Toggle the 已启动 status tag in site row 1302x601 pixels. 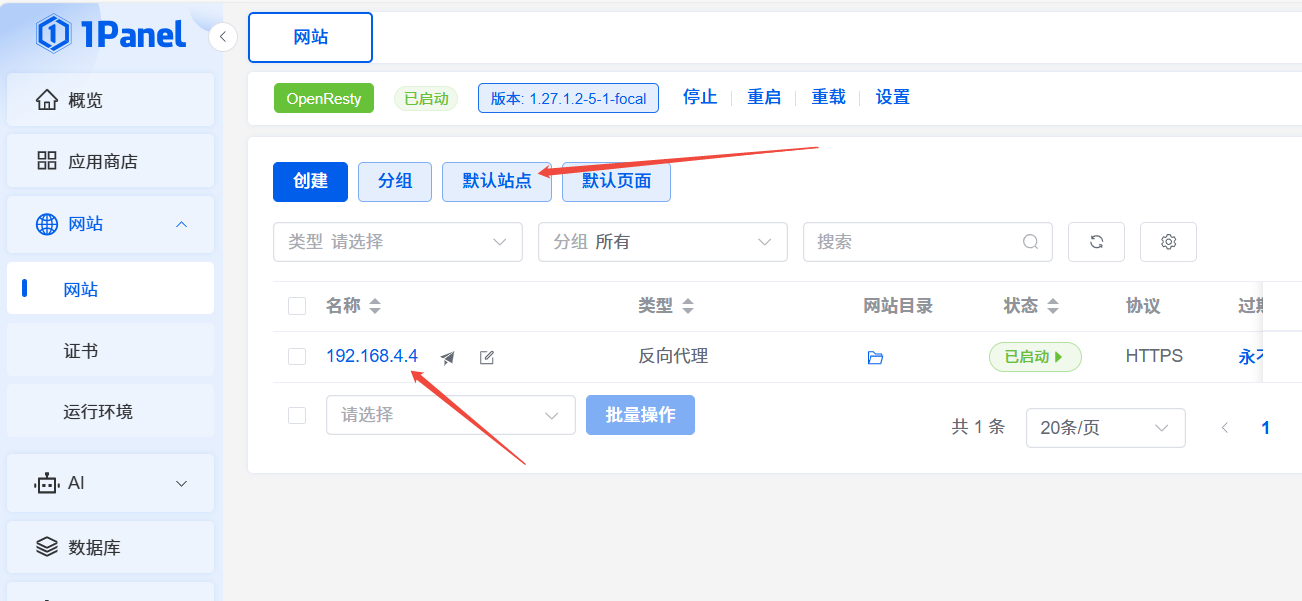pos(1034,357)
